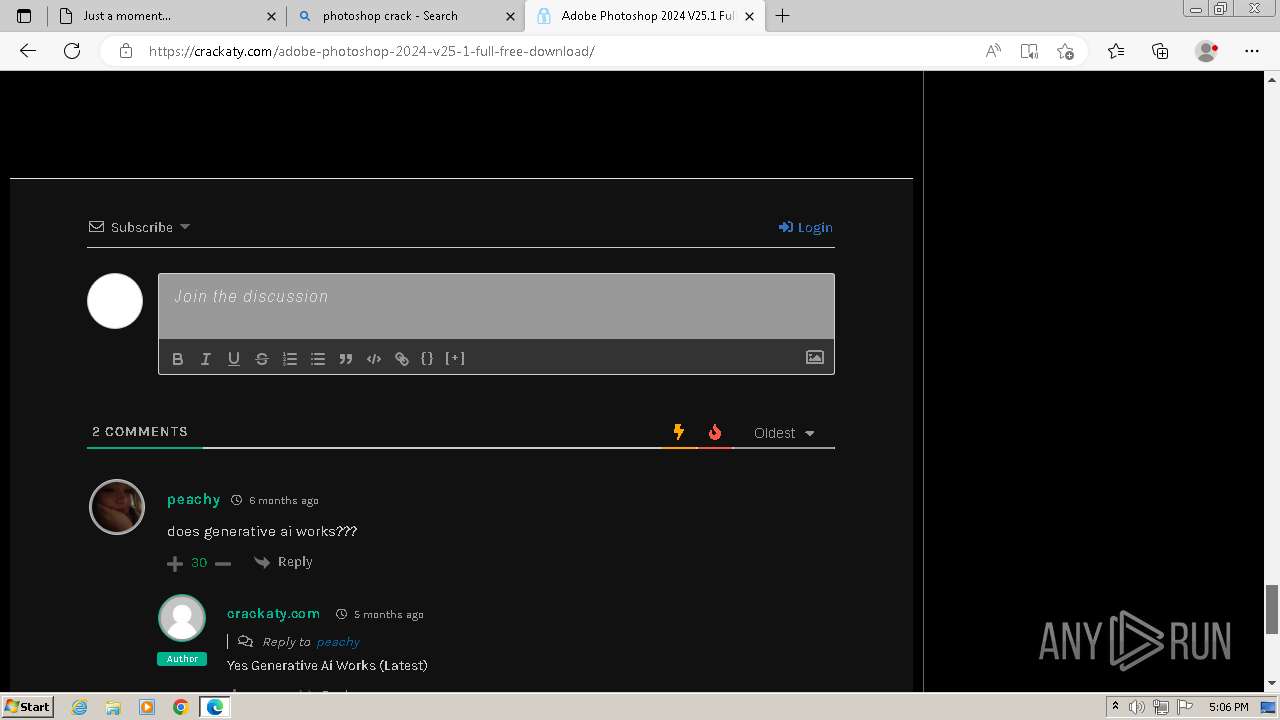Close the 'Just a moment...' tab
The width and height of the screenshot is (1280, 720).
point(272,16)
